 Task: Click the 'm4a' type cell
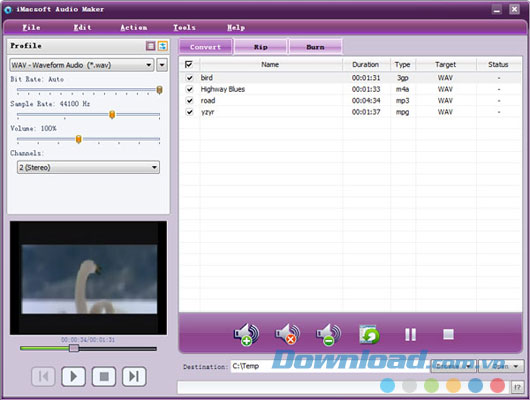(403, 89)
